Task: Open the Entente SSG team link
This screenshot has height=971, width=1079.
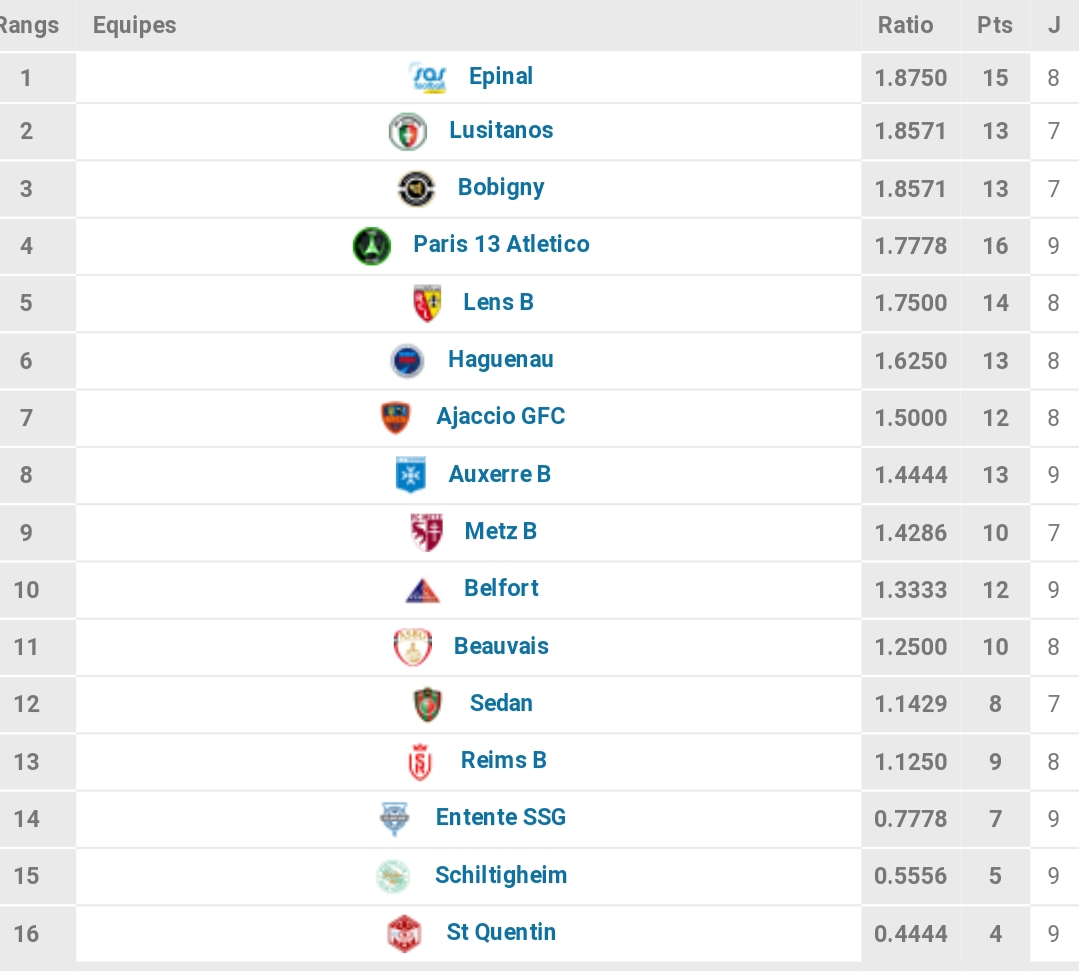Action: (x=501, y=818)
